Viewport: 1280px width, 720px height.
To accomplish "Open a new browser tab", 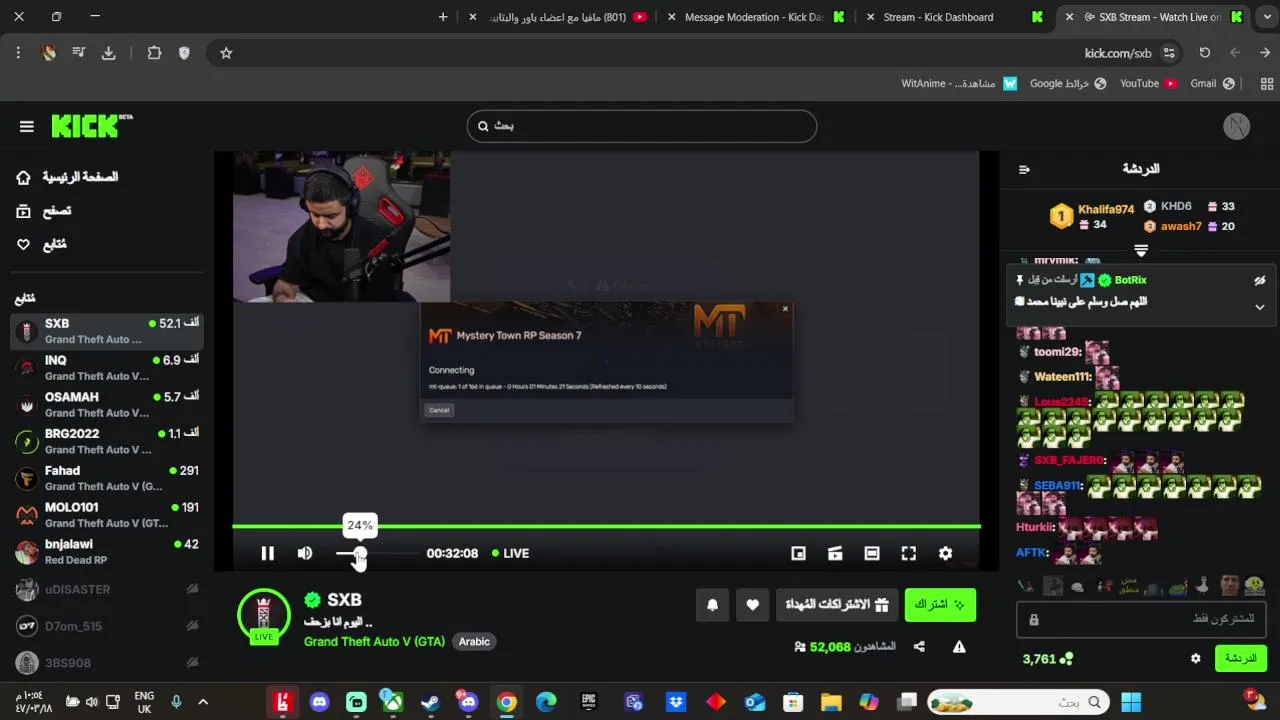I will [443, 17].
